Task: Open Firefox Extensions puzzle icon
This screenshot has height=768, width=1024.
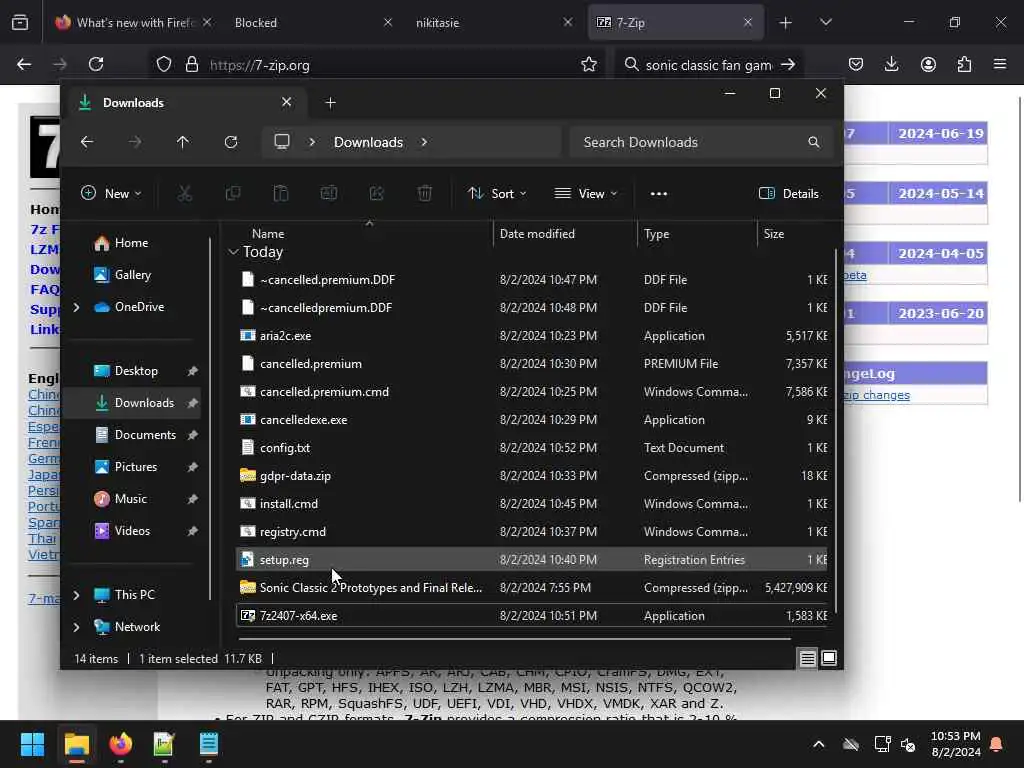Action: [x=964, y=64]
